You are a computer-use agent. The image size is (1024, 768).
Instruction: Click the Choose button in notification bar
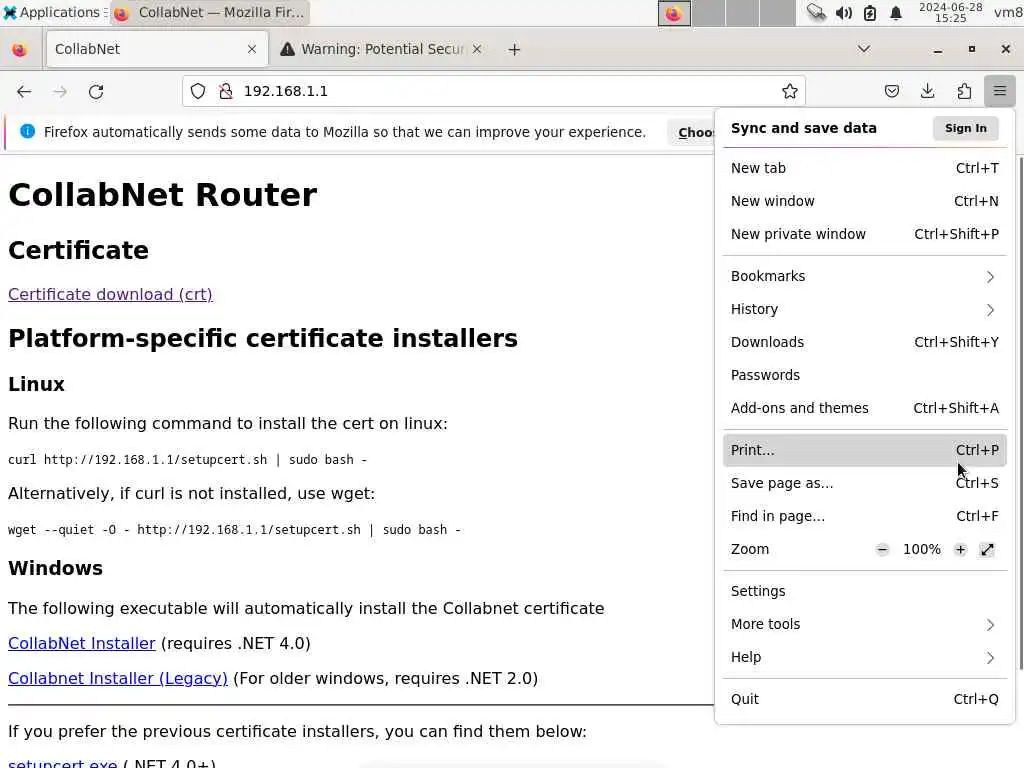[x=693, y=133]
